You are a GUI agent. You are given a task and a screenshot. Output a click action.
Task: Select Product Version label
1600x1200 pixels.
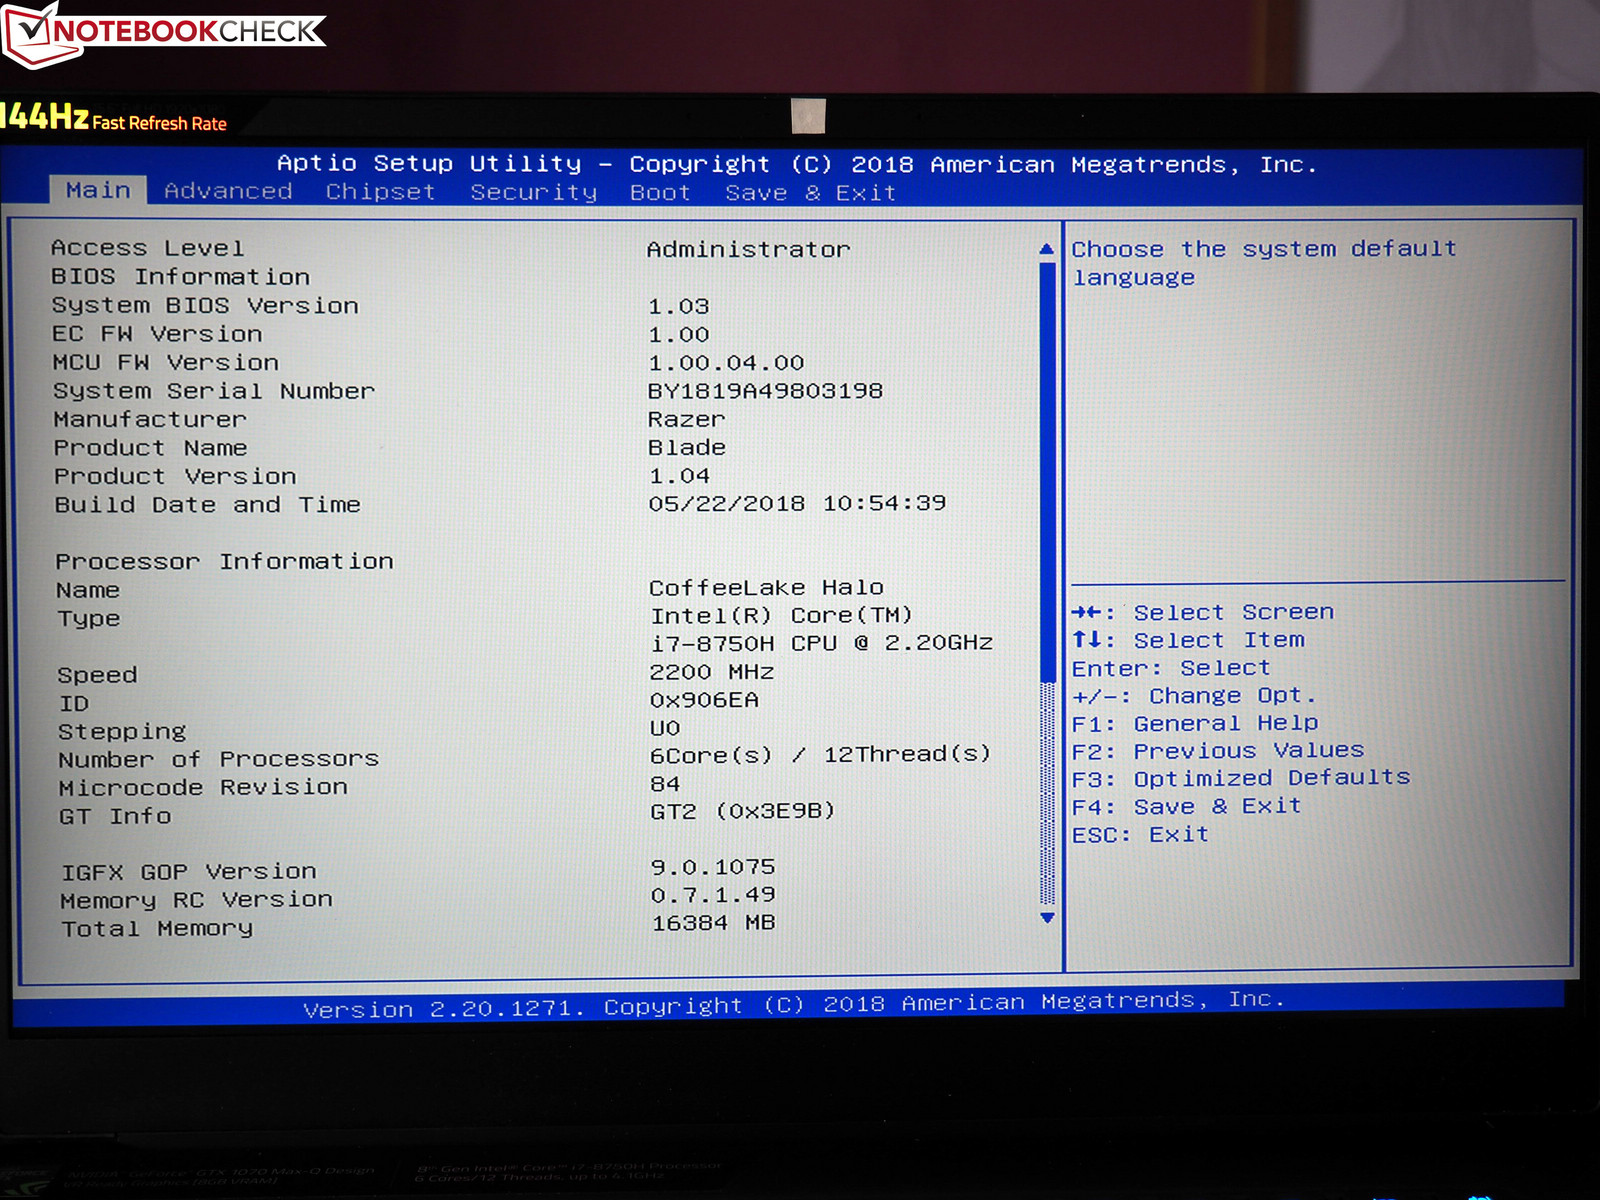coord(175,476)
